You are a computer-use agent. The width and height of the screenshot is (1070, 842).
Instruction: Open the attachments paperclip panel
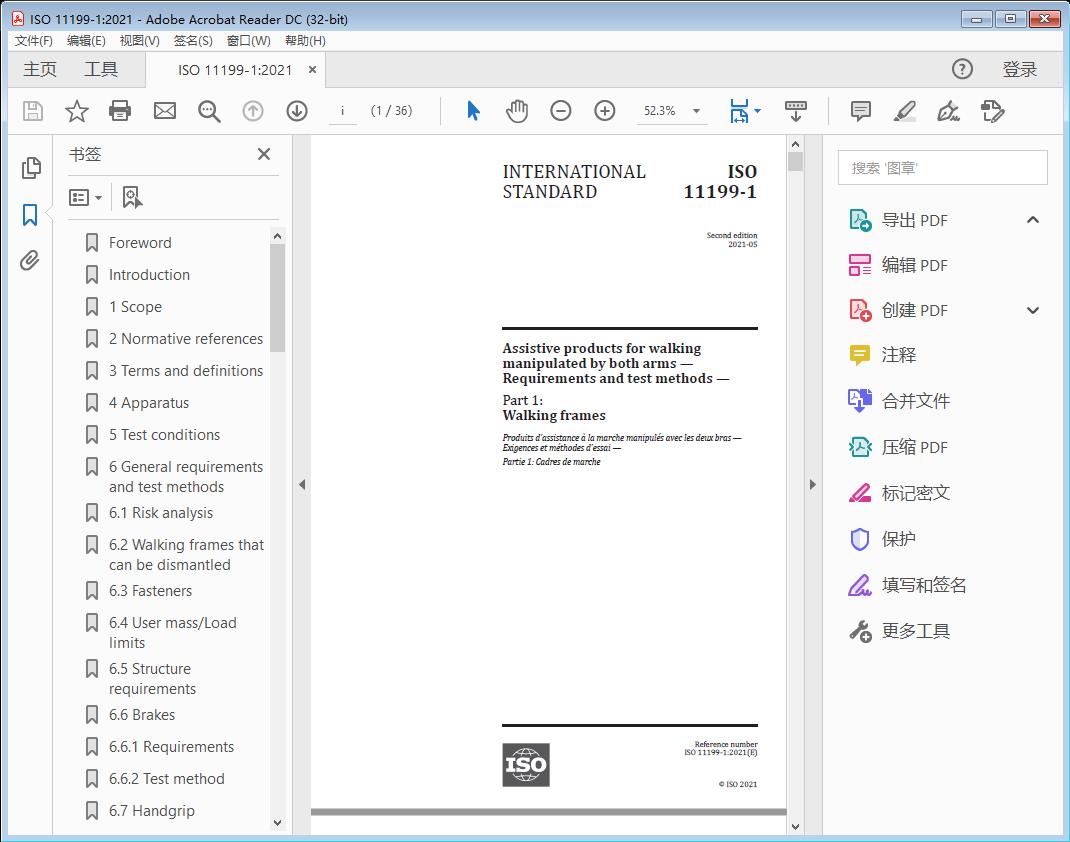tap(30, 261)
